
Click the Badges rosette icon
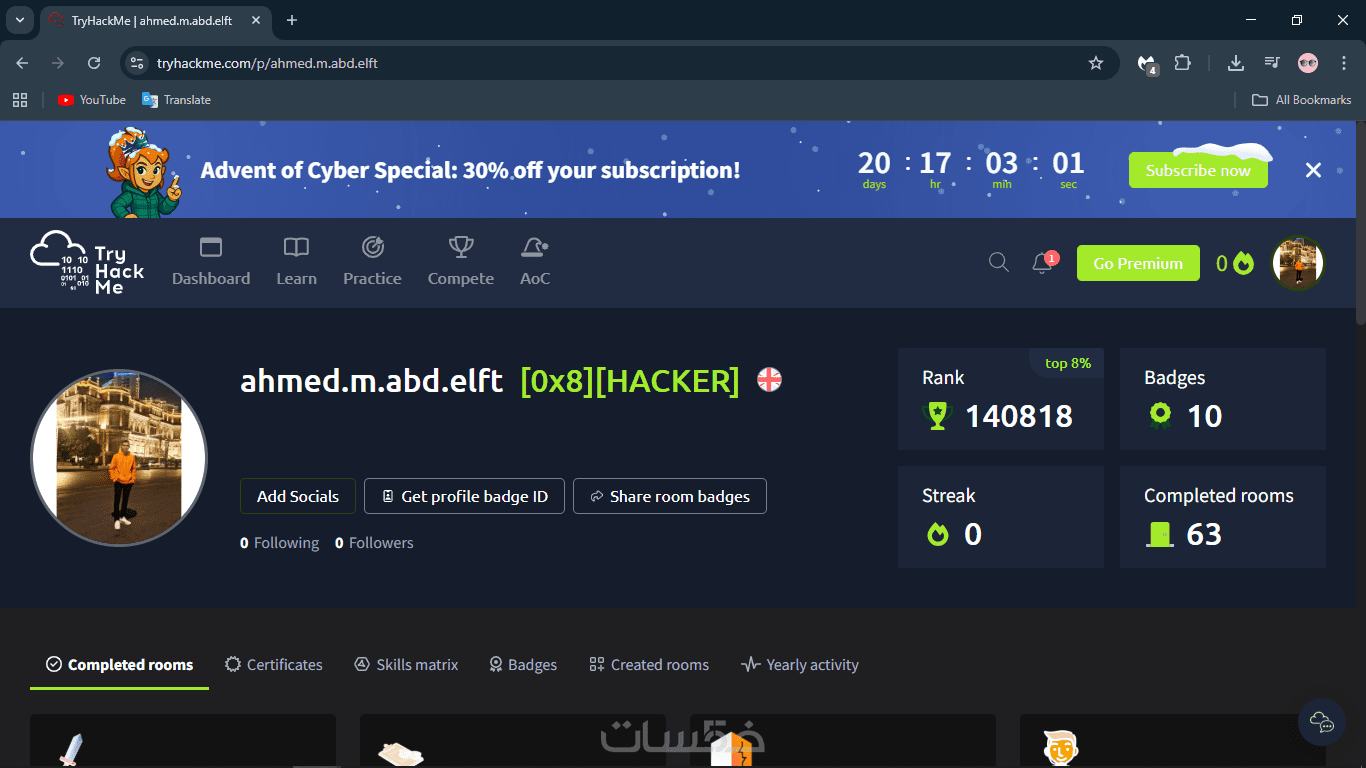(x=1160, y=416)
